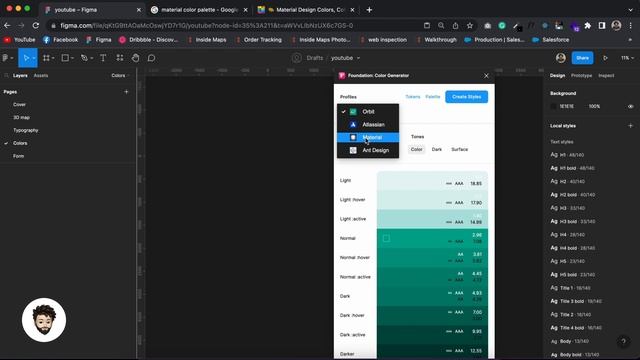Switch to Material Design Colors browser tab

[x=306, y=10]
